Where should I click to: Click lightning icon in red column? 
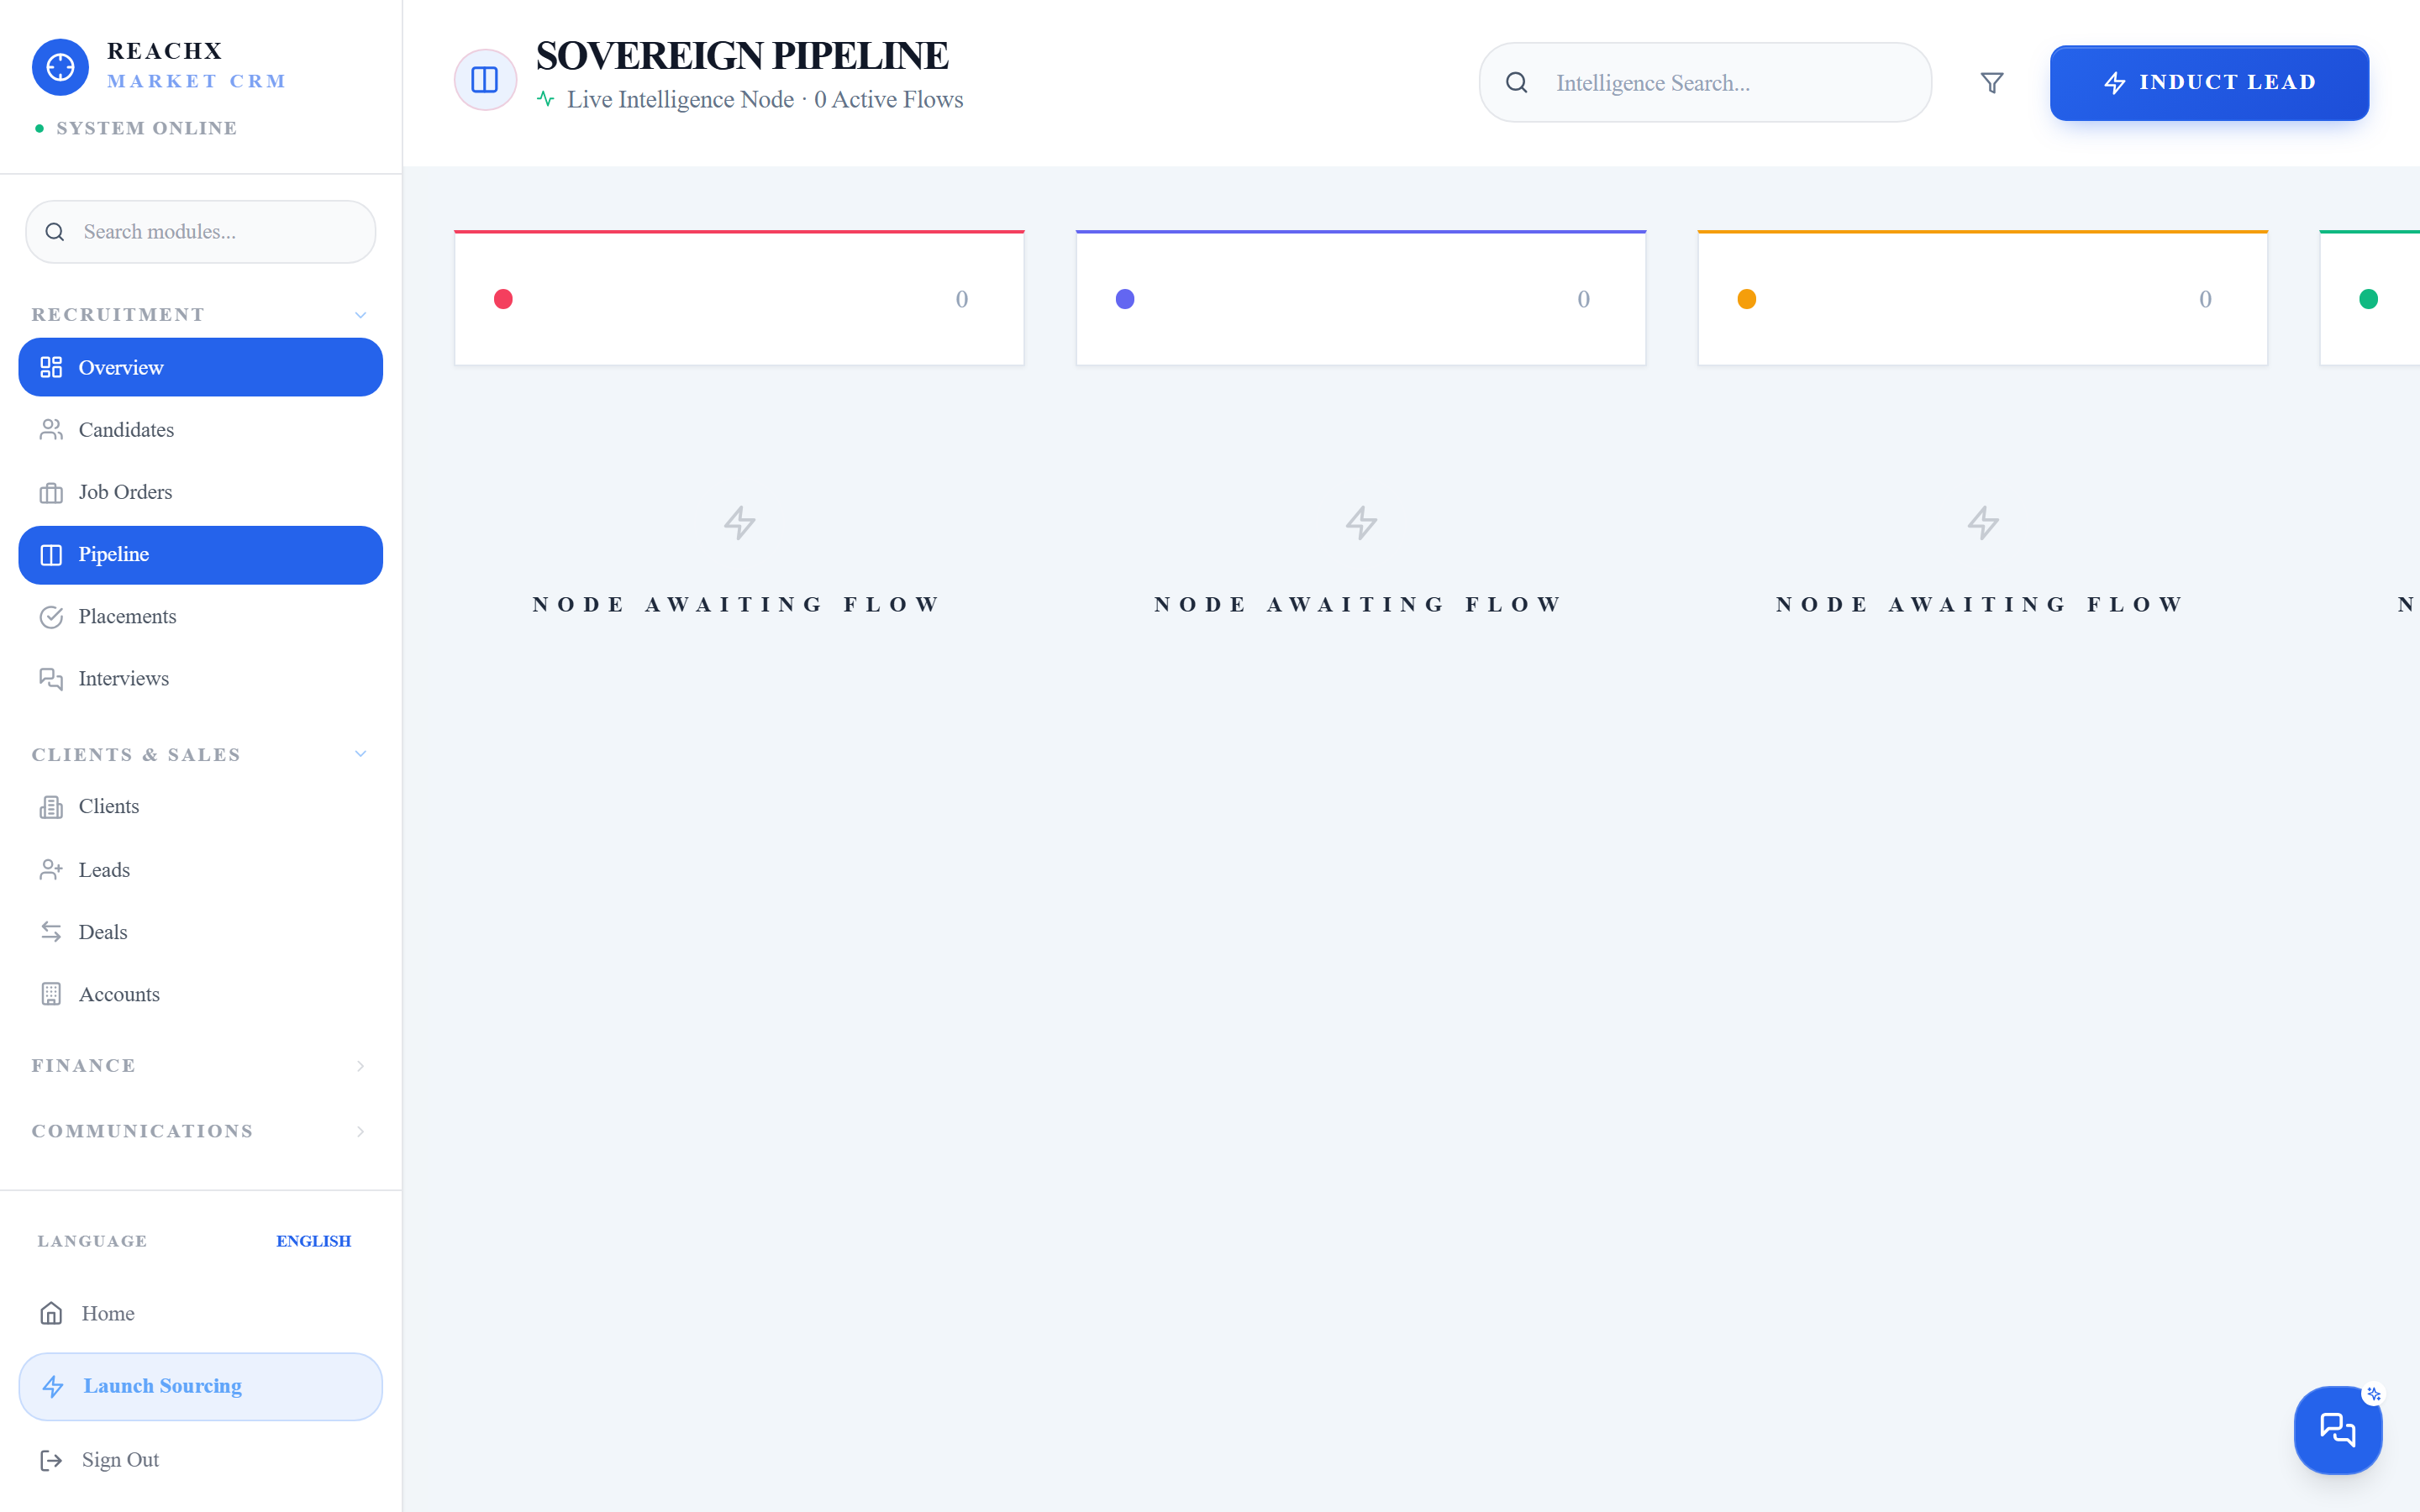point(740,522)
